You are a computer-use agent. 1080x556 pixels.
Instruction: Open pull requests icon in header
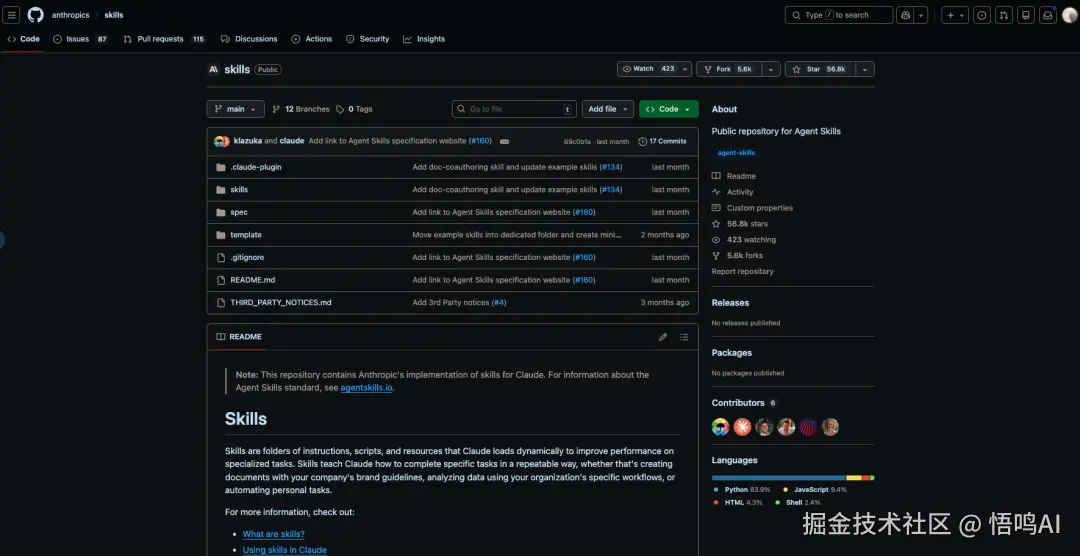[x=1004, y=15]
